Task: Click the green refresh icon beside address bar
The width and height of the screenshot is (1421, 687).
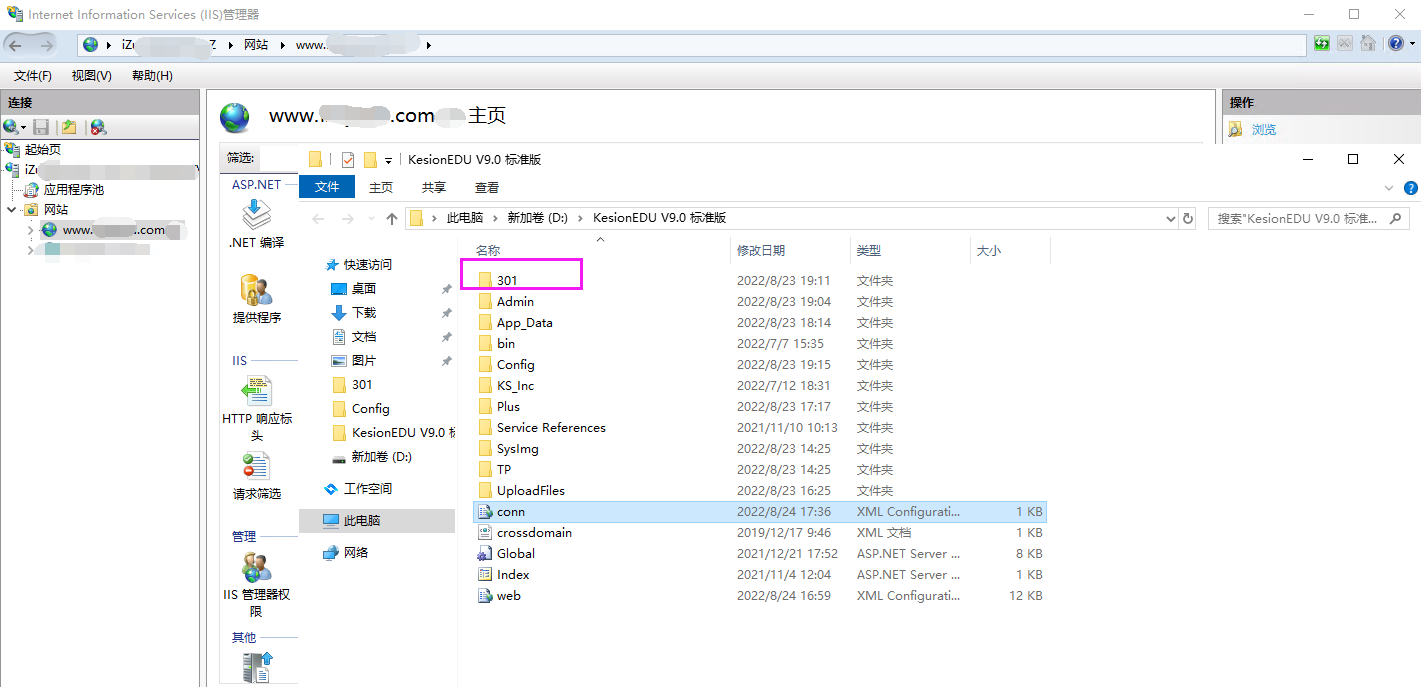Action: coord(1322,44)
